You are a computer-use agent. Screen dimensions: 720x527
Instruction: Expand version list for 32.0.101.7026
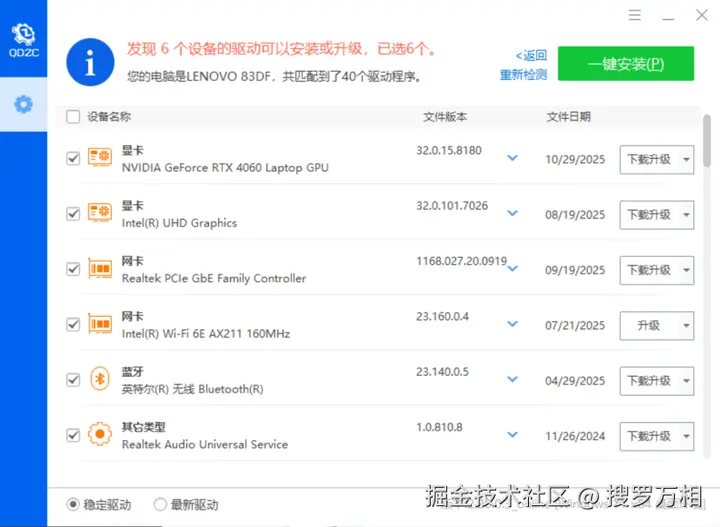[512, 213]
